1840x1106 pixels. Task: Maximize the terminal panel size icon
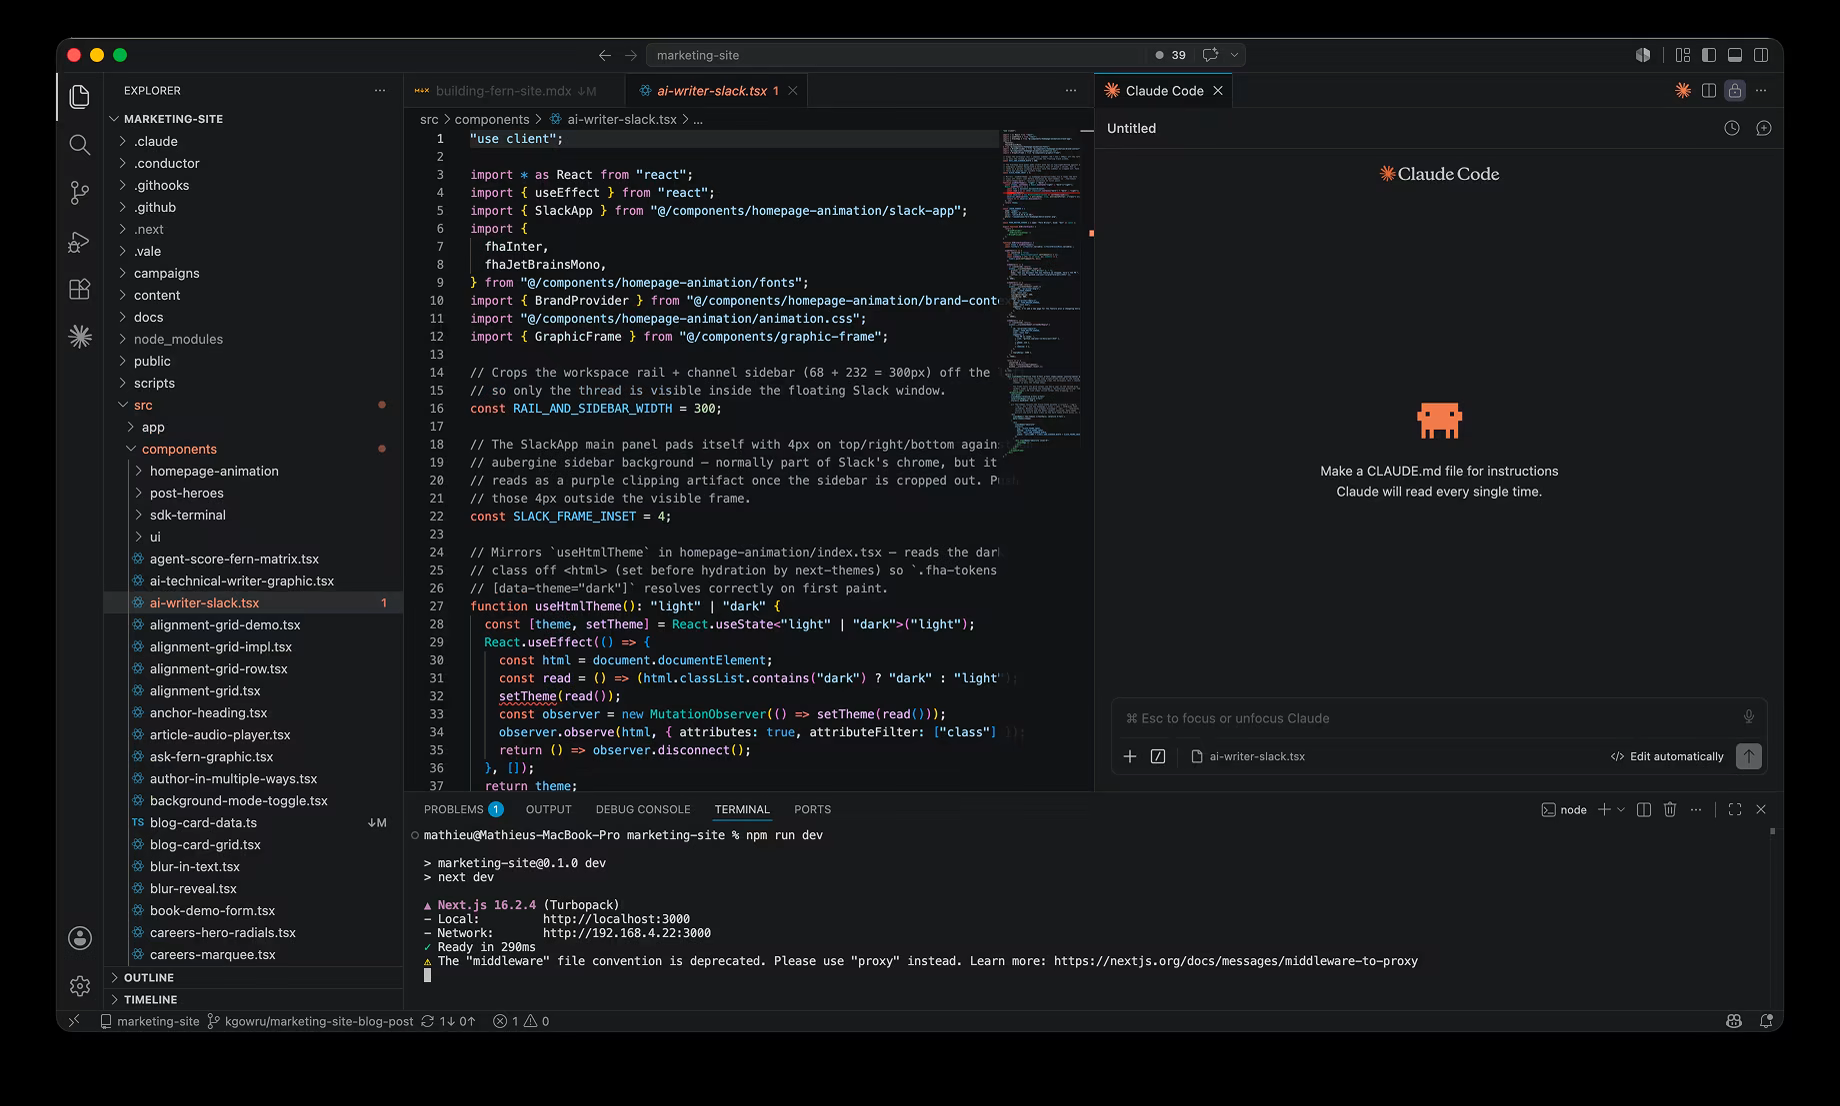click(1735, 810)
